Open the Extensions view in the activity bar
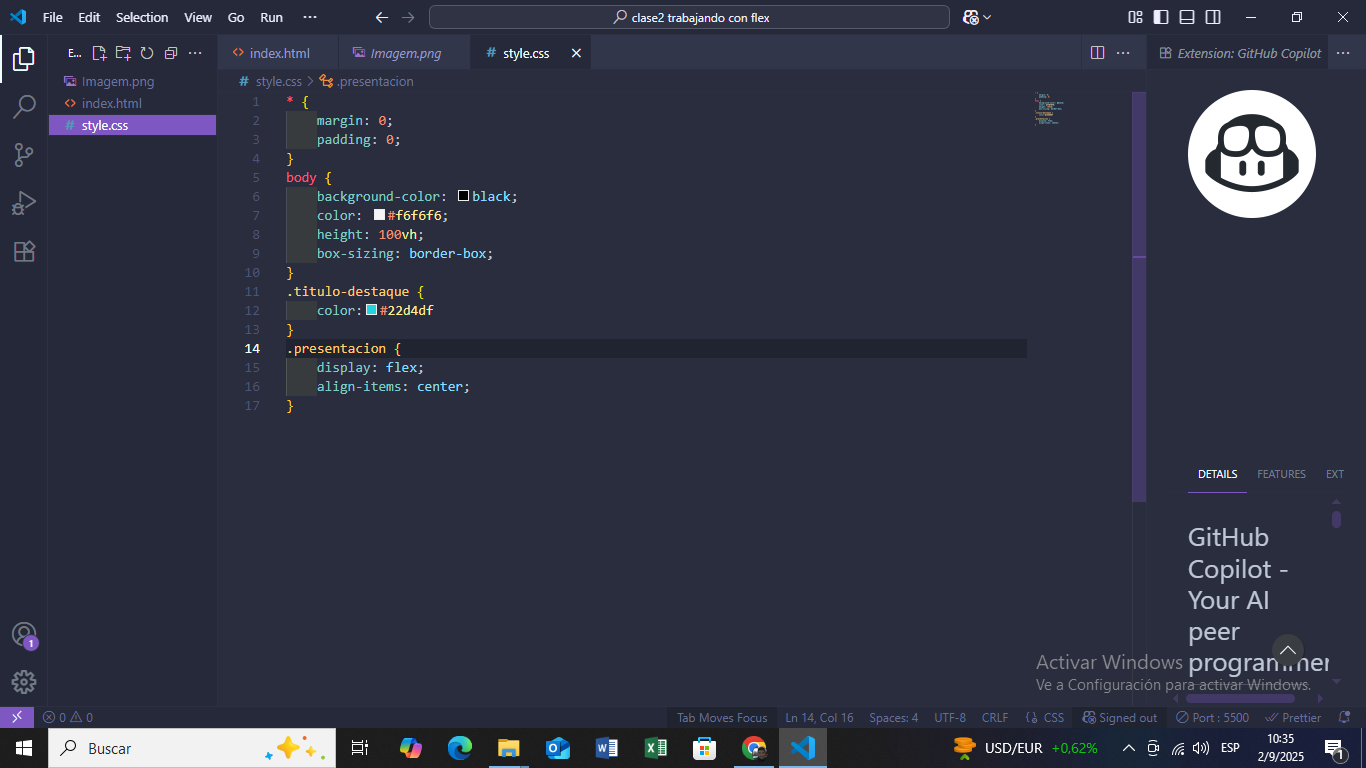The height and width of the screenshot is (768, 1366). (x=24, y=251)
